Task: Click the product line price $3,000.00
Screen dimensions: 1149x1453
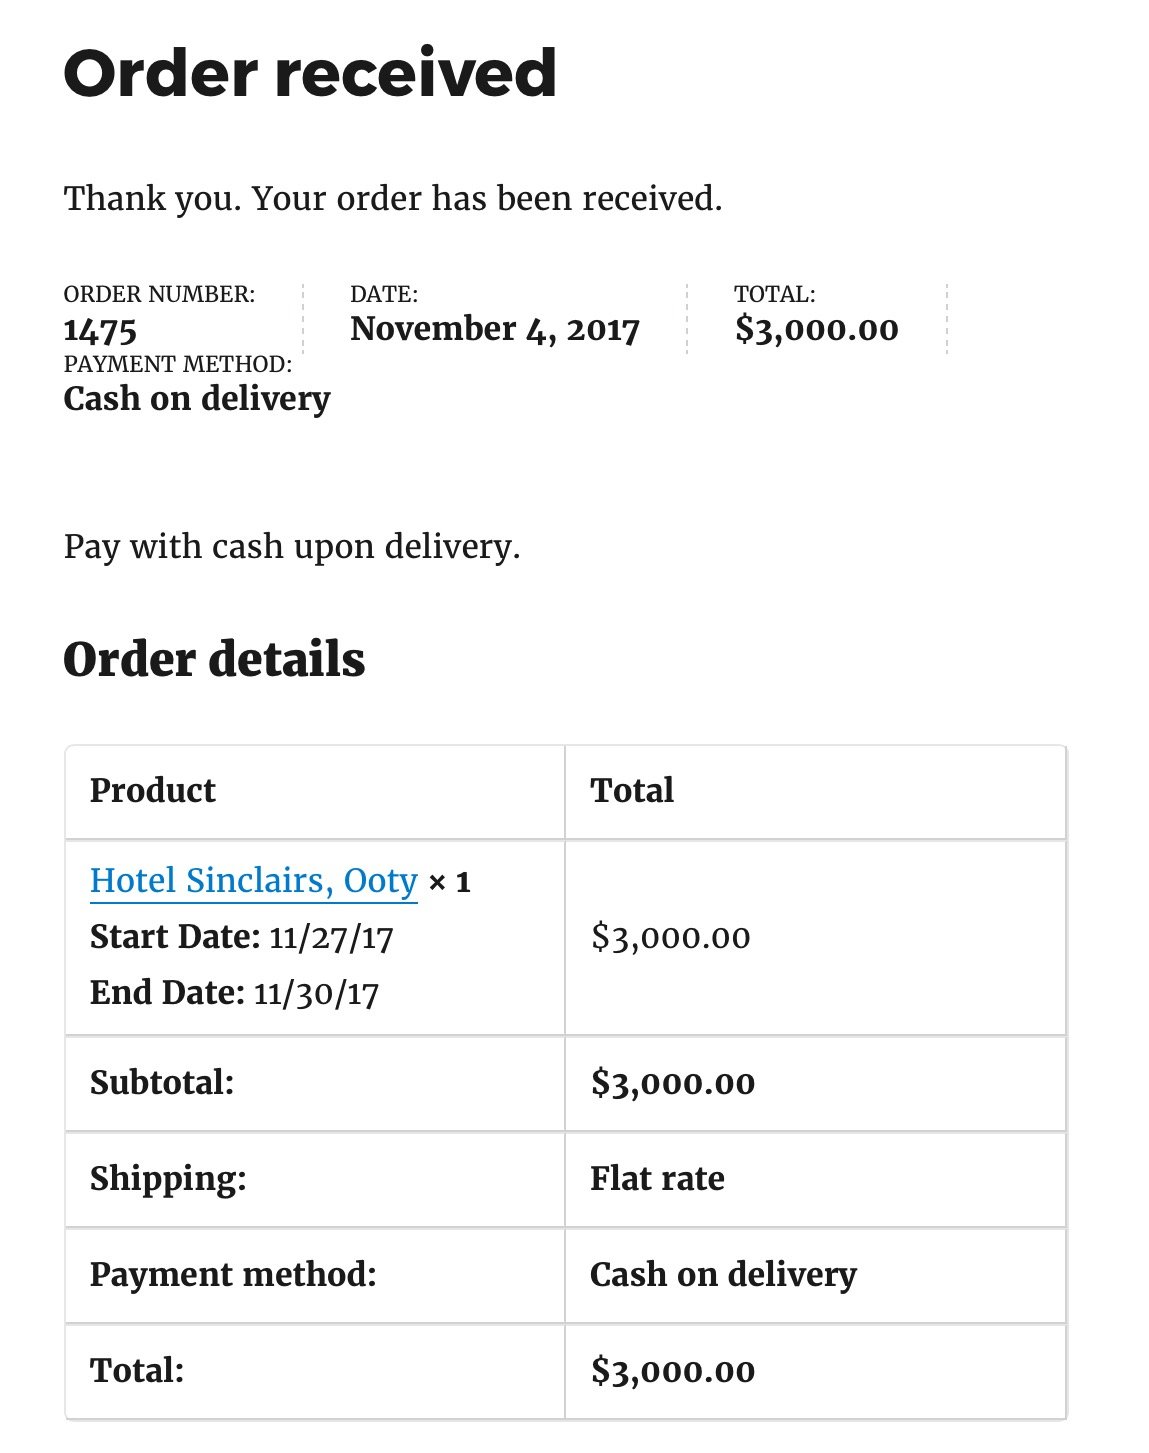Action: [671, 937]
